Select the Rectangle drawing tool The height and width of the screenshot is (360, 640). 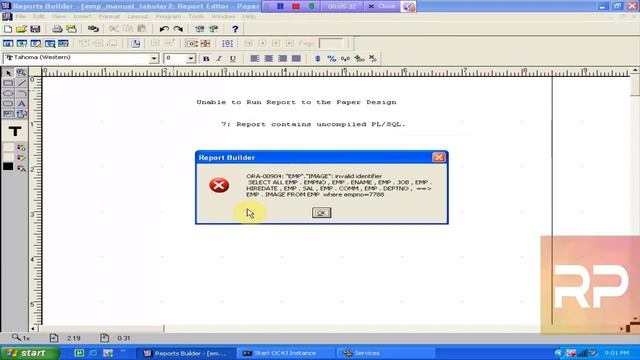click(x=8, y=83)
